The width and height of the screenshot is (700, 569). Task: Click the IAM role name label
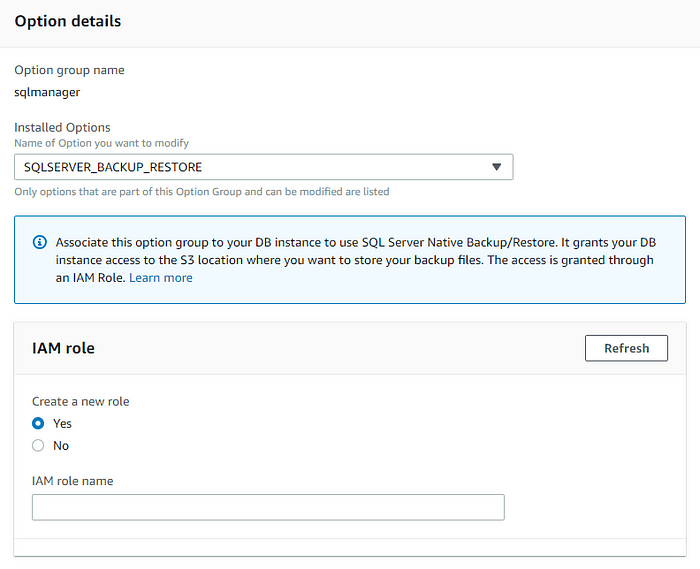pos(73,481)
